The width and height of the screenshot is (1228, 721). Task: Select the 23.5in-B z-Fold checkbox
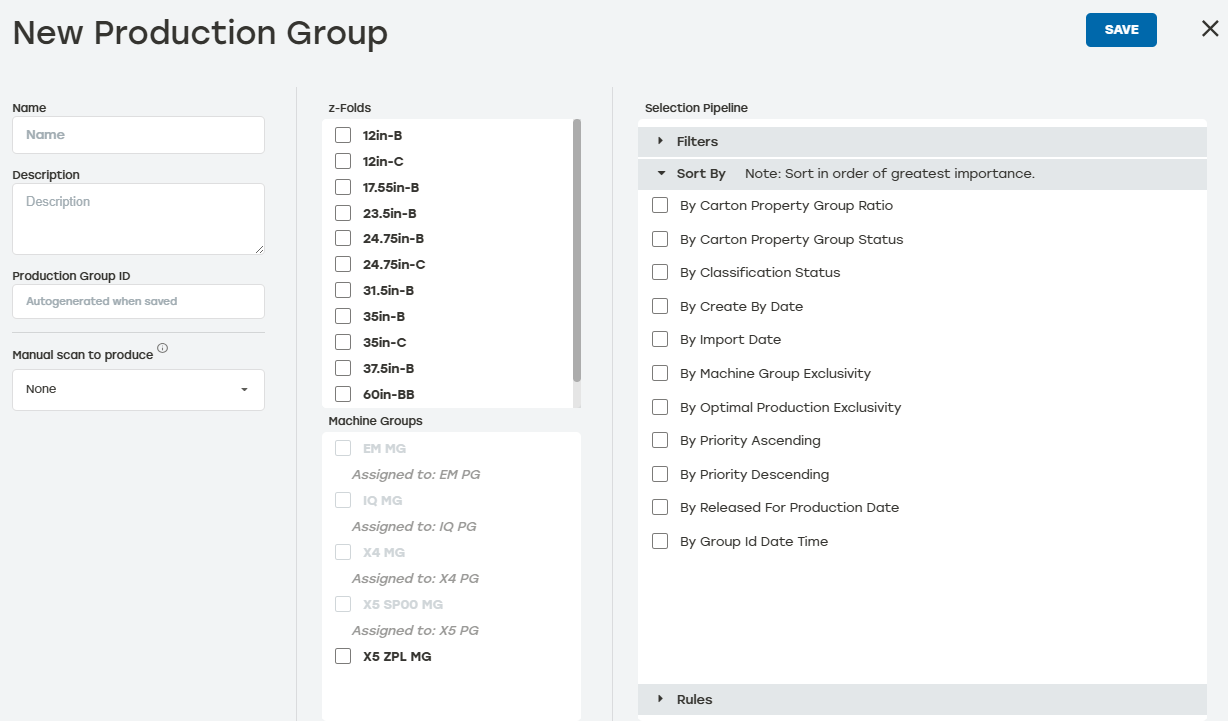(x=343, y=213)
